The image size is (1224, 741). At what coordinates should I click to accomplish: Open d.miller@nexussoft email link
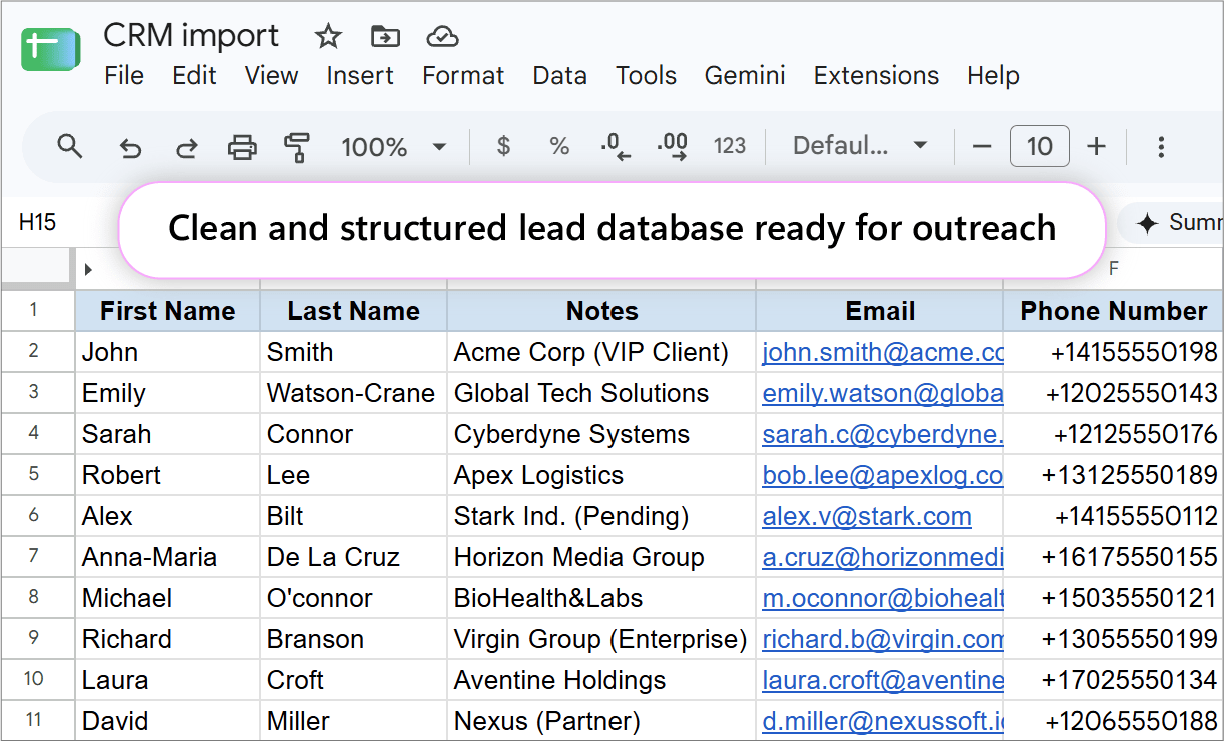(883, 721)
